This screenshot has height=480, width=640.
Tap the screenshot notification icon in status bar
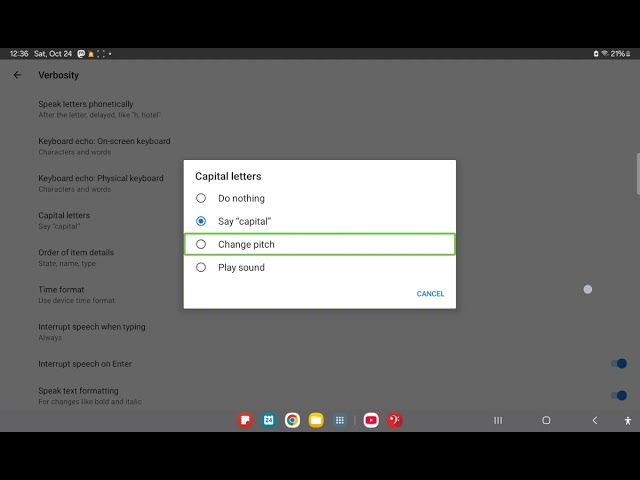point(101,54)
